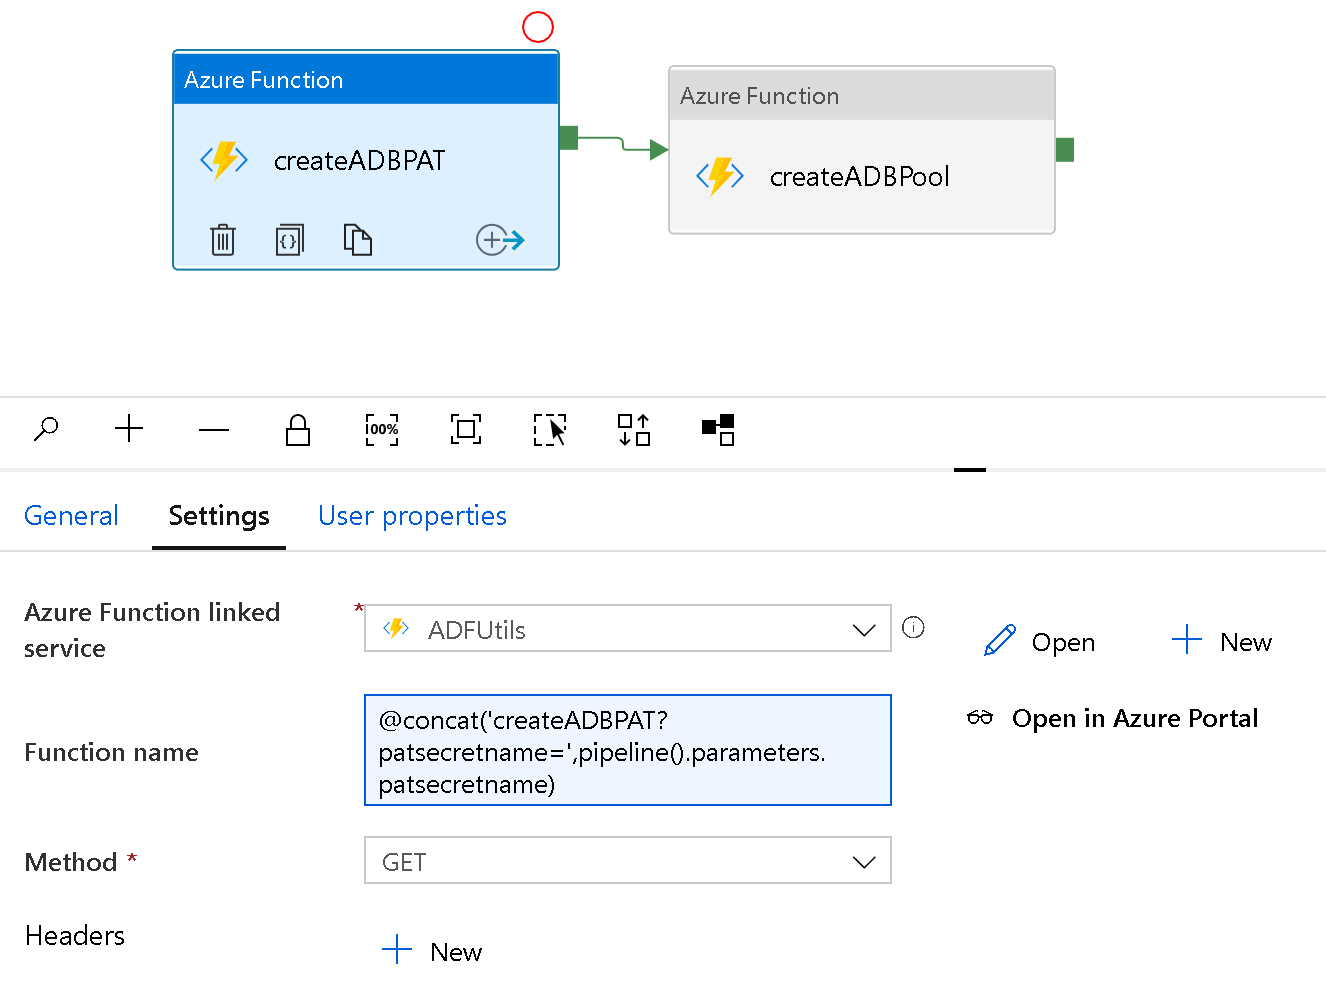Reset canvas zoom to 100%

coord(381,430)
